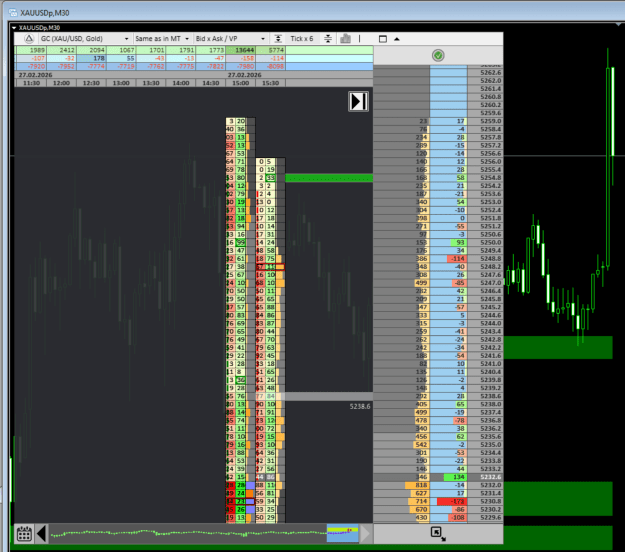The image size is (625, 552).
Task: Select the 12:00 time column header
Action: click(61, 83)
